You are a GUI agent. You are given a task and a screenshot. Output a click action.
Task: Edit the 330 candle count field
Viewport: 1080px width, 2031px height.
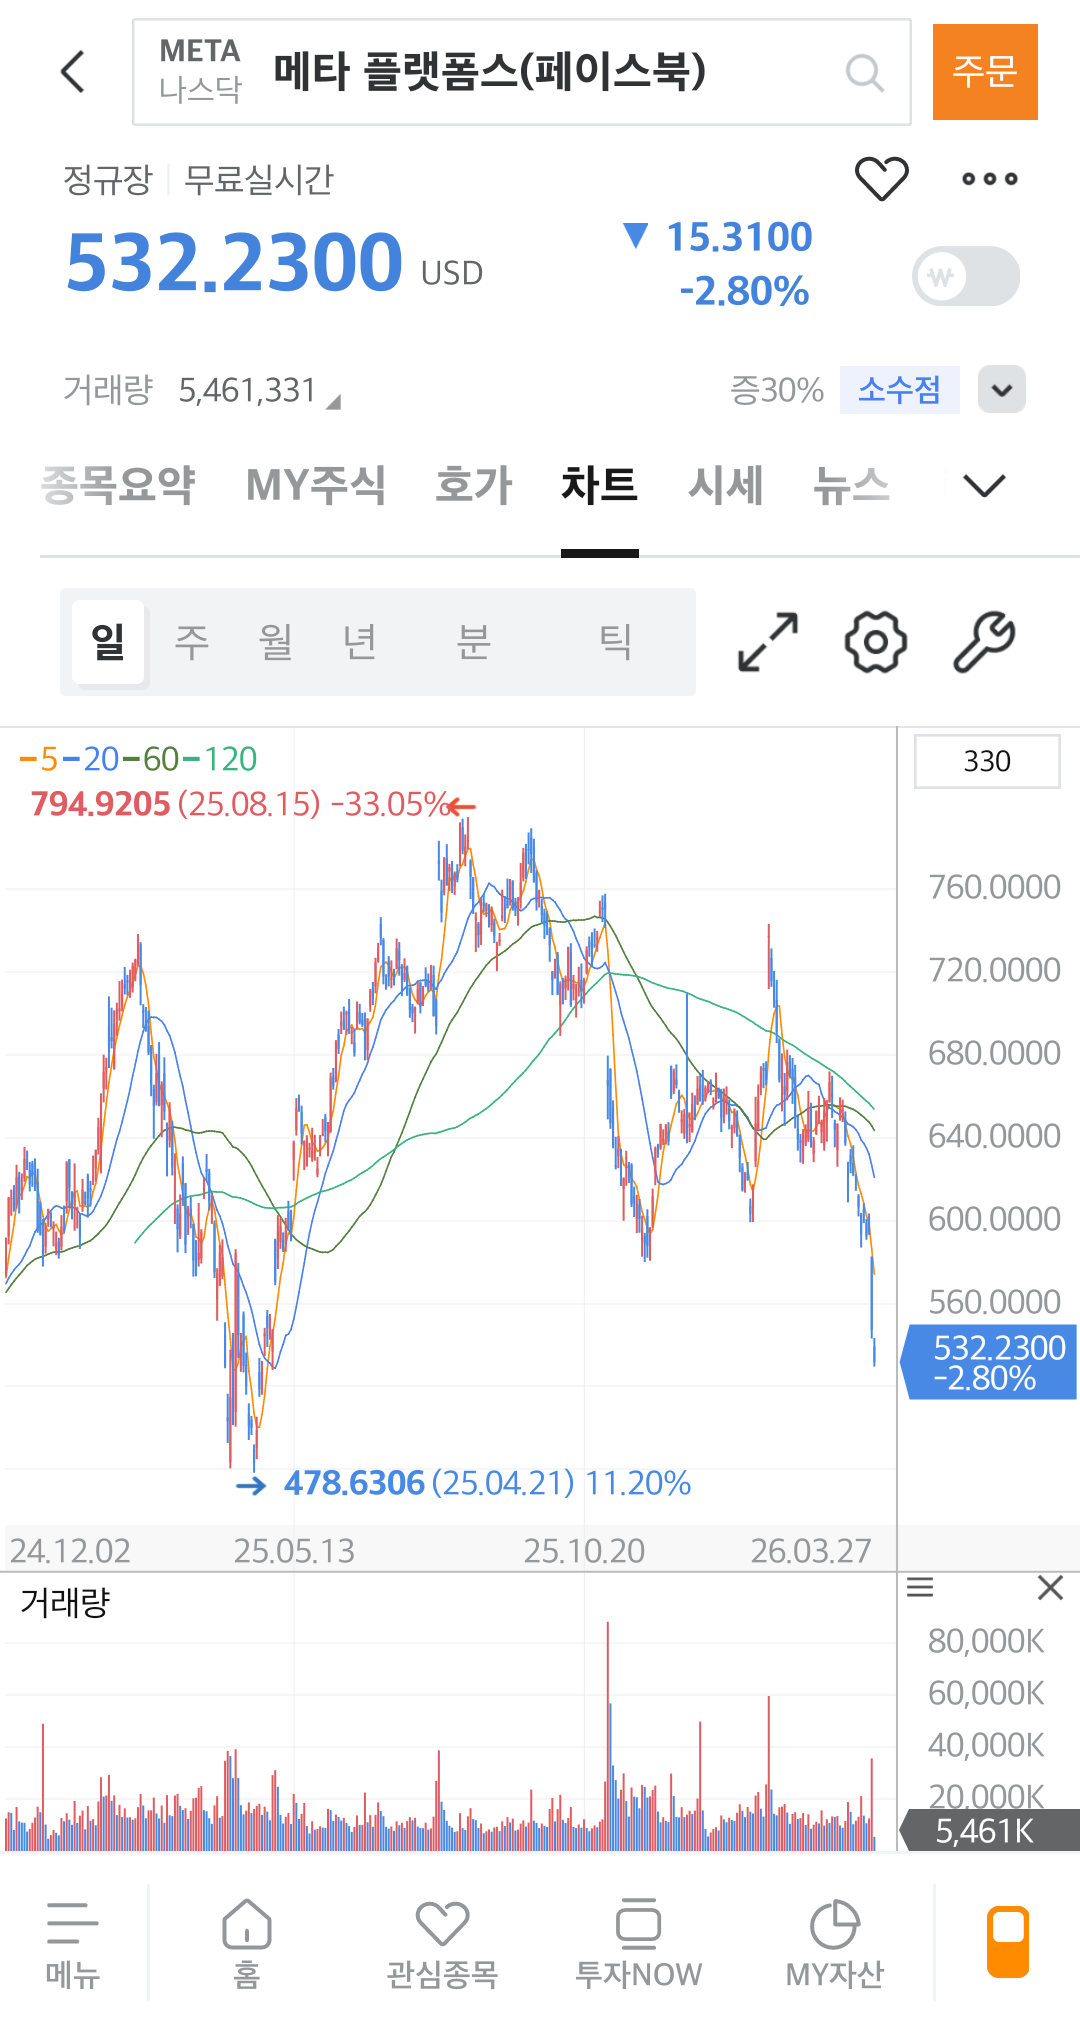[987, 762]
